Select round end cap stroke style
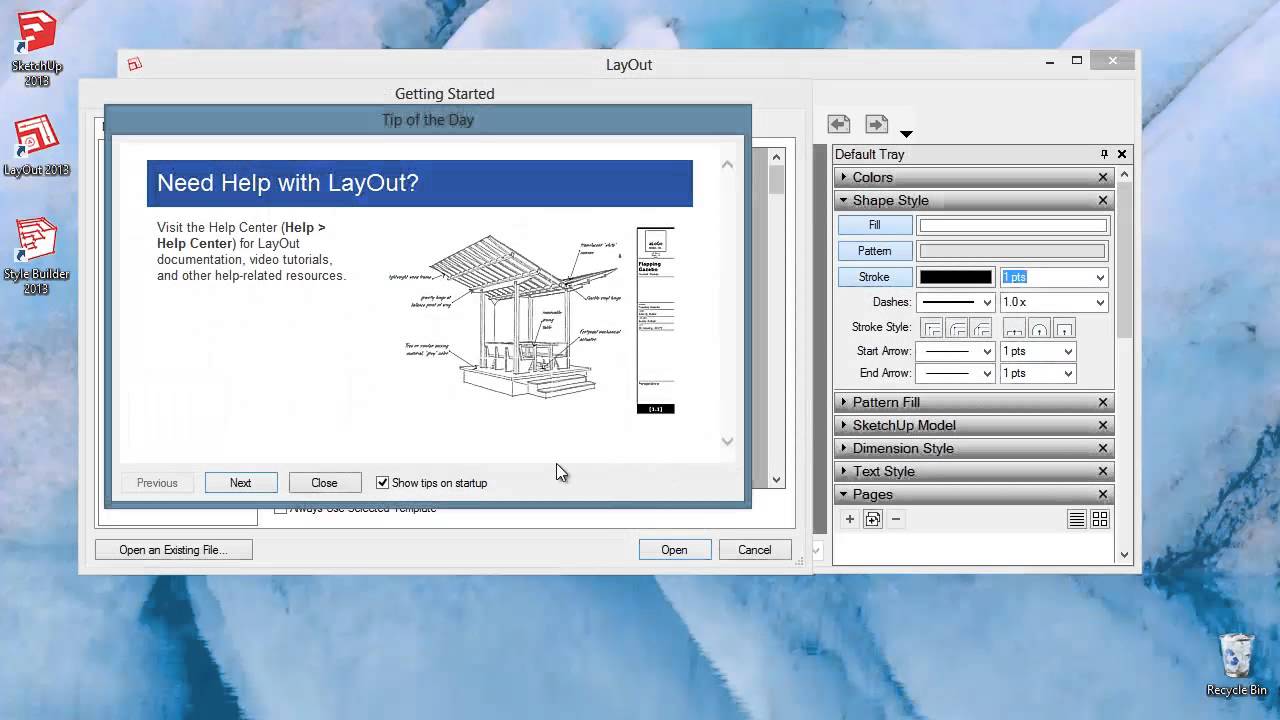The image size is (1280, 720). (x=1039, y=328)
